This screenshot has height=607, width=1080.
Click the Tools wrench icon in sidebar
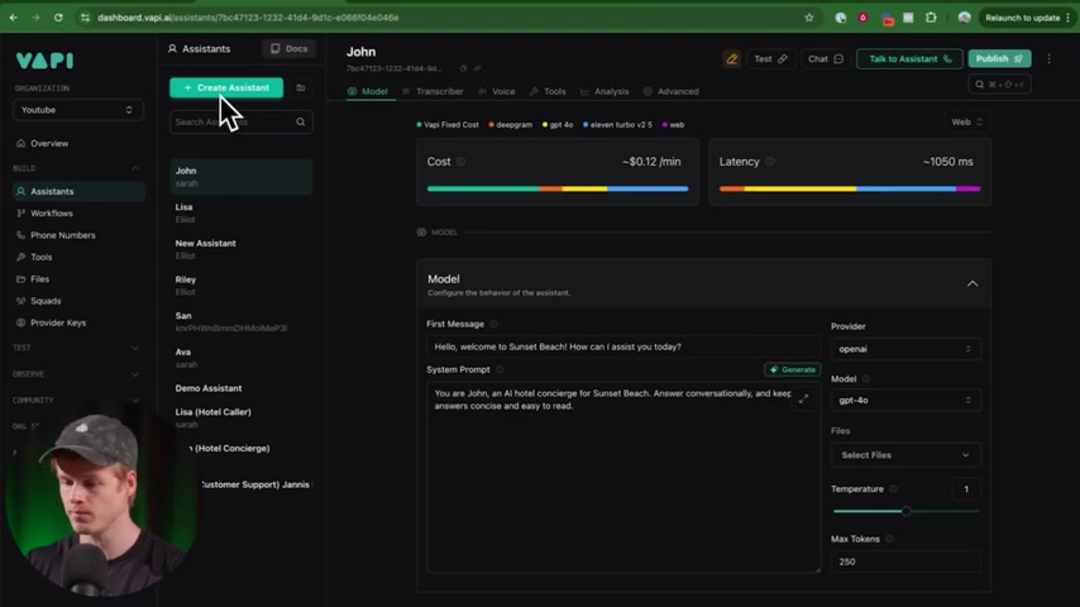[x=20, y=257]
